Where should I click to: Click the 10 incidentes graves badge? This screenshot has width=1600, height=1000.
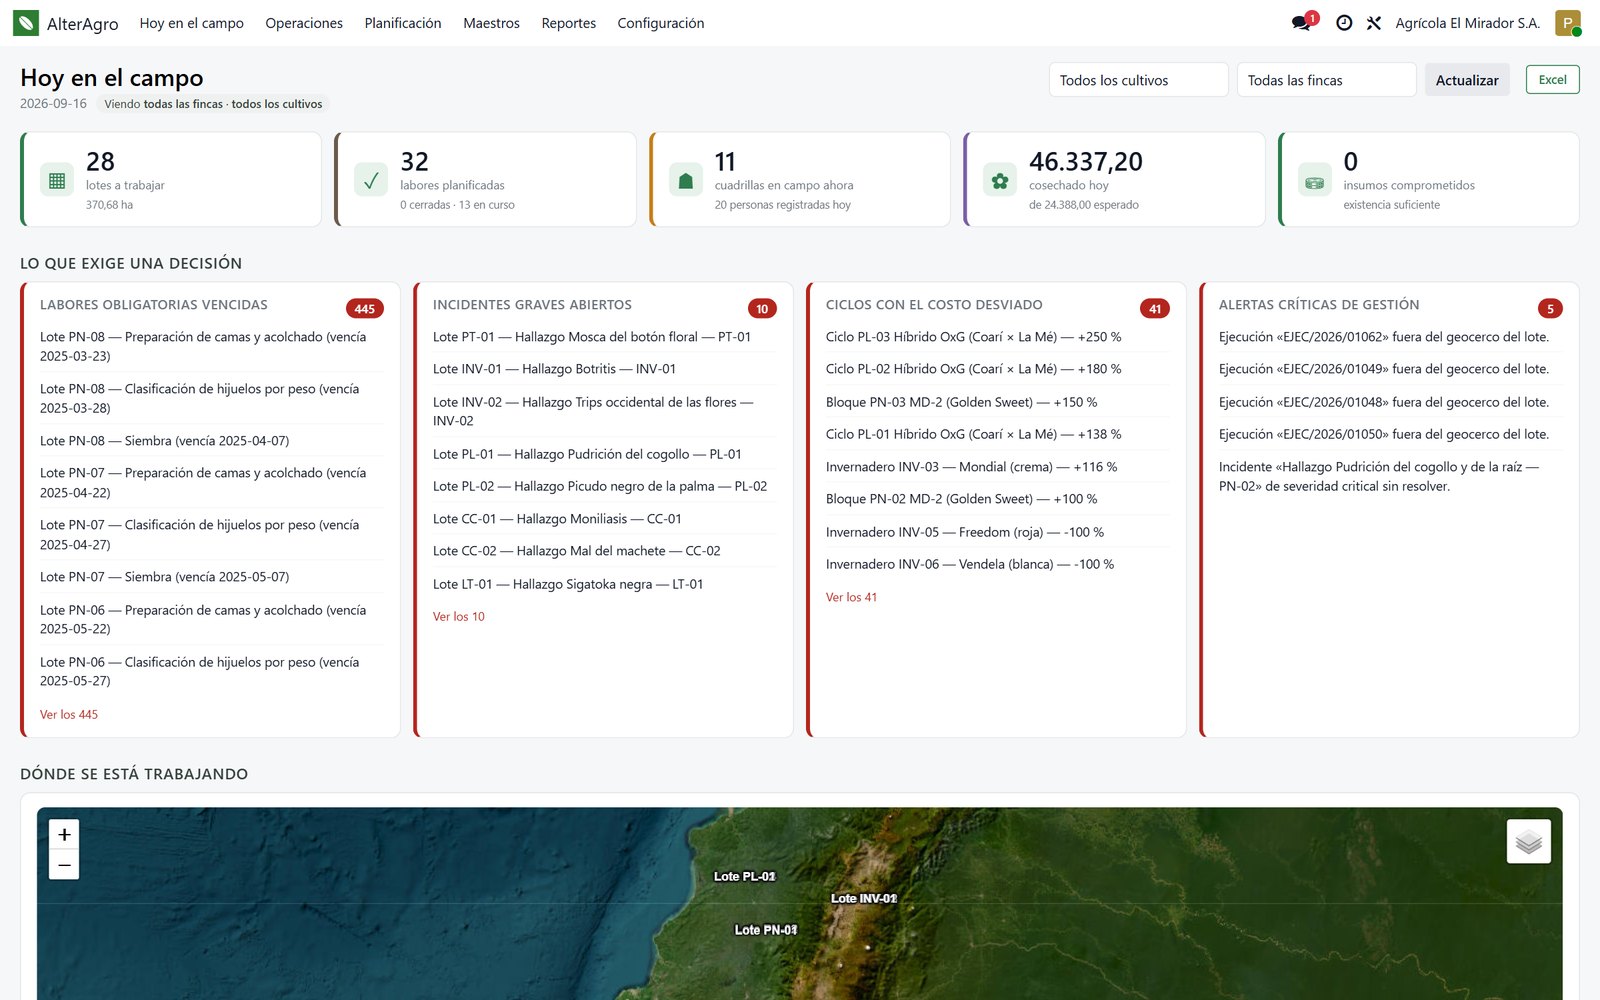762,309
